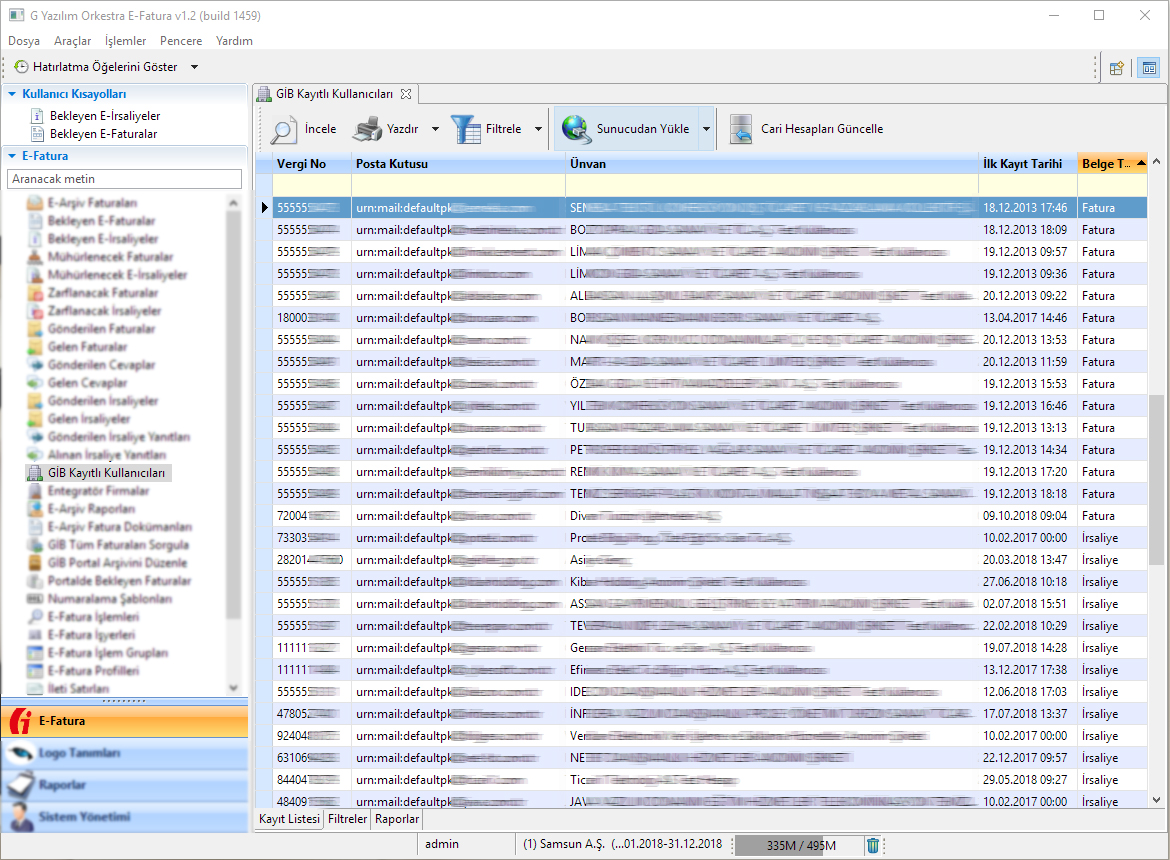Image resolution: width=1170 pixels, height=860 pixels.
Task: Switch to the Filtreler tab
Action: point(347,819)
